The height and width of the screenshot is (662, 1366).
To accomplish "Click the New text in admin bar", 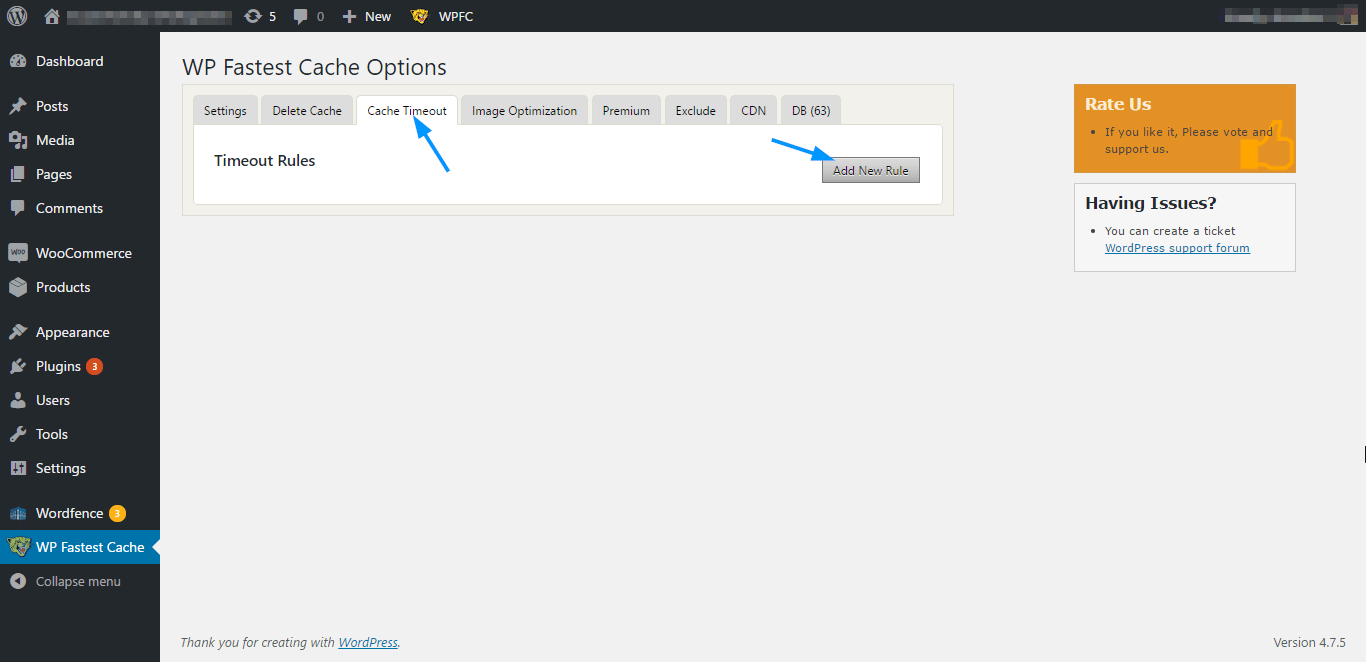I will [x=378, y=16].
